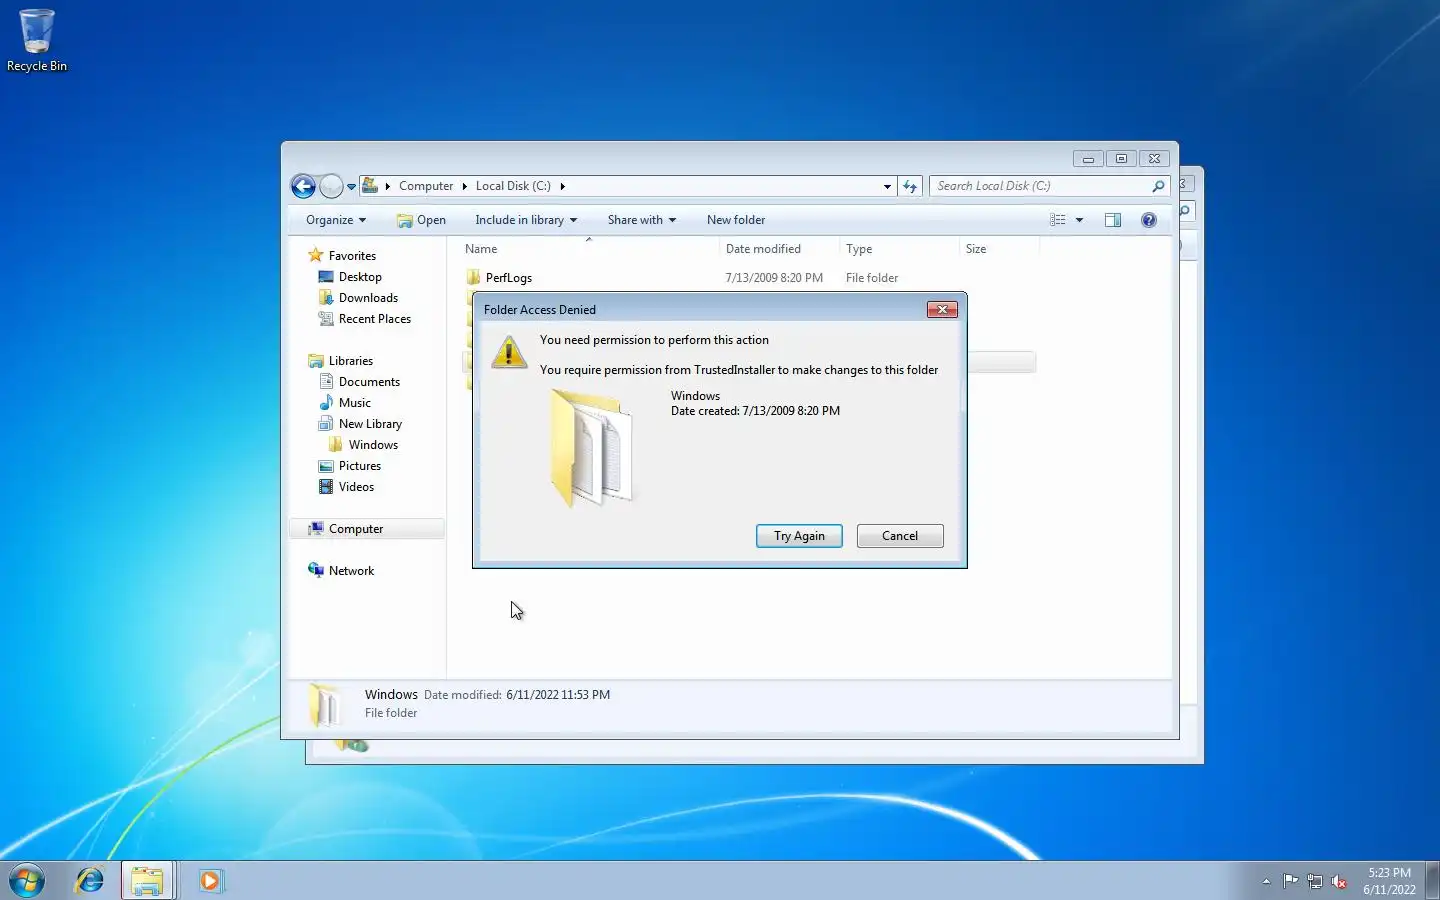The width and height of the screenshot is (1440, 900).
Task: Open the Organize menu
Action: (x=336, y=220)
